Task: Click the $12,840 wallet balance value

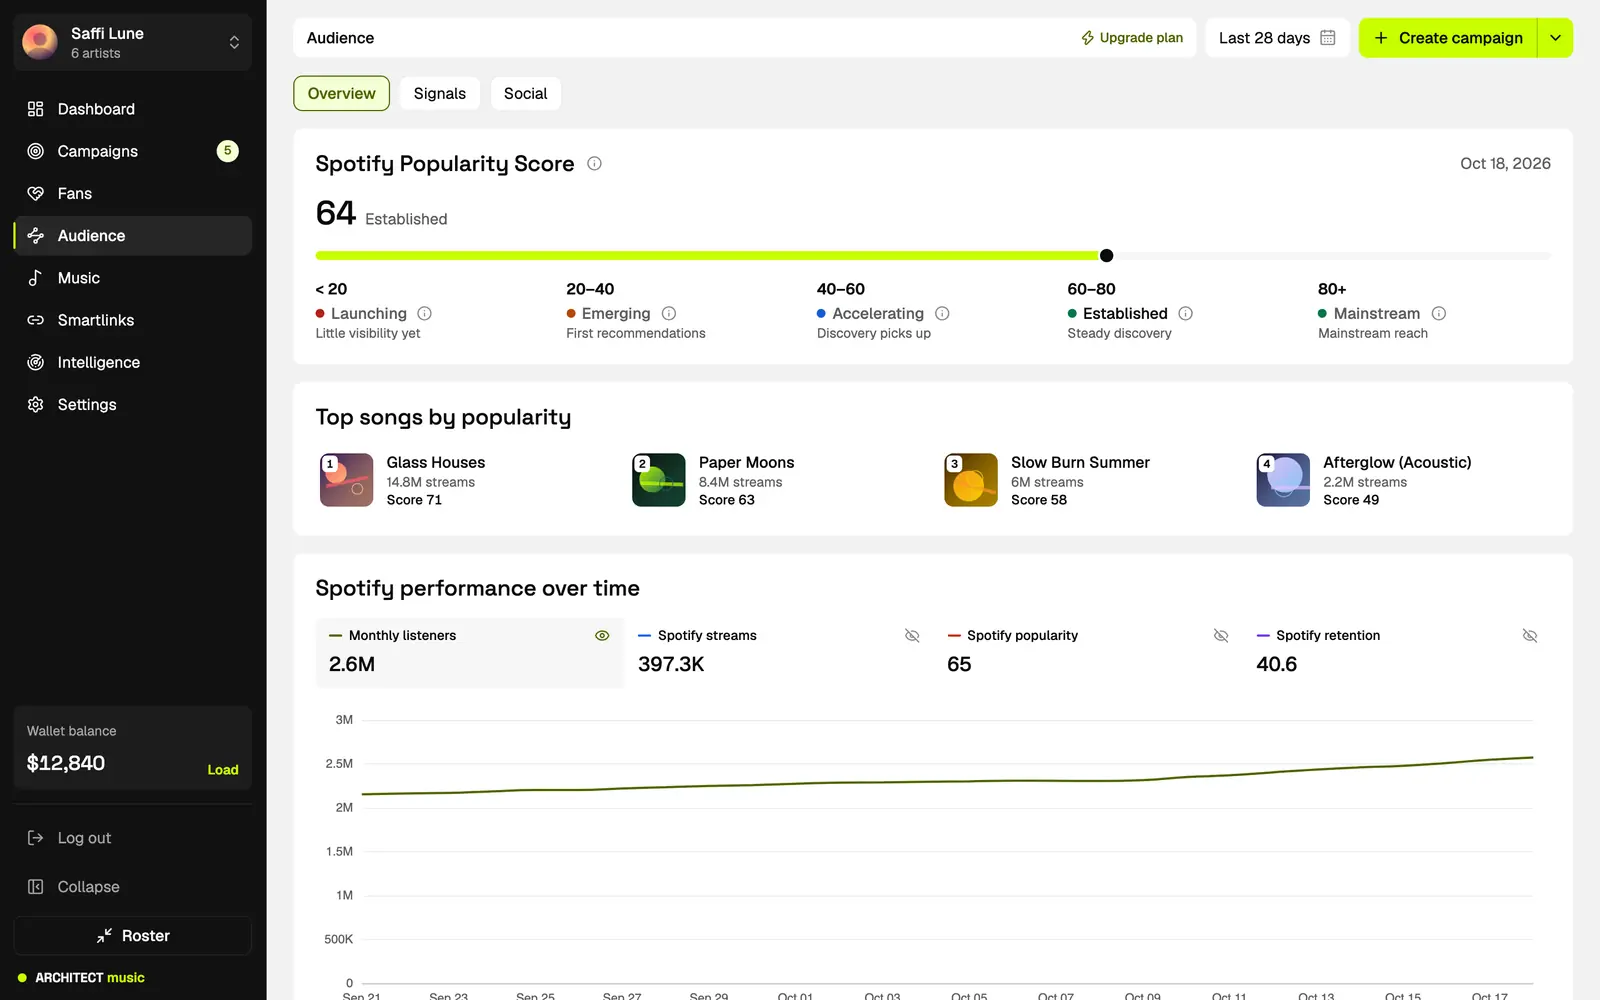Action: (66, 763)
